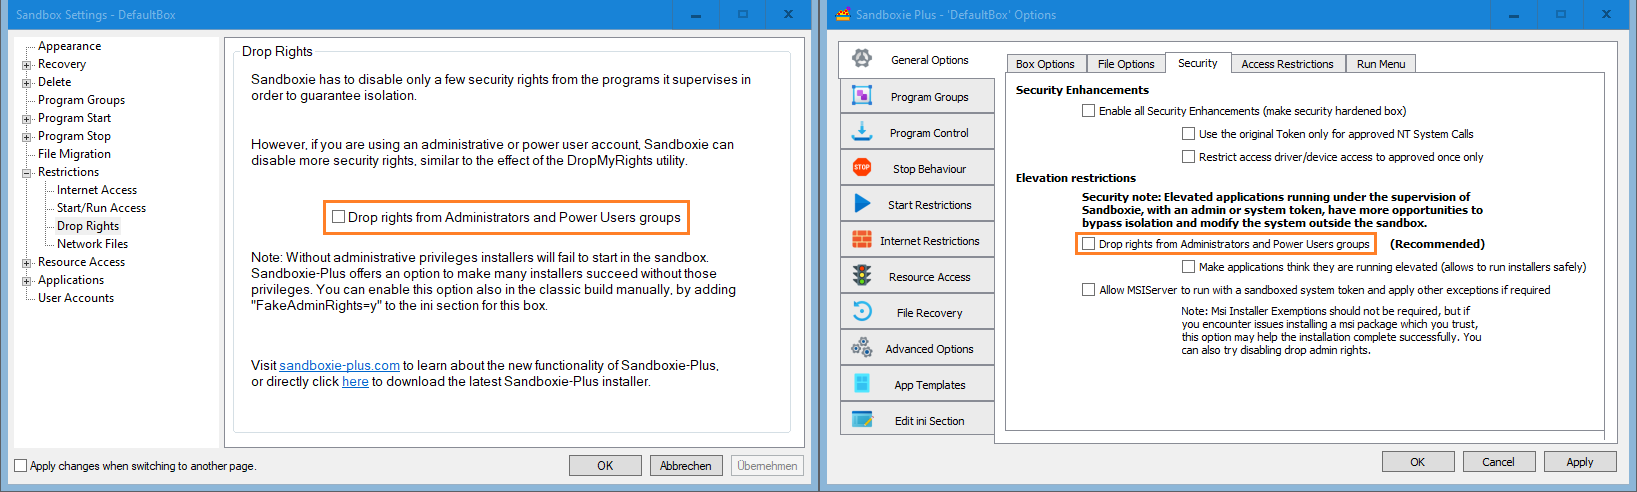Click the Internet Restrictions firewall icon
1637x492 pixels.
point(862,240)
